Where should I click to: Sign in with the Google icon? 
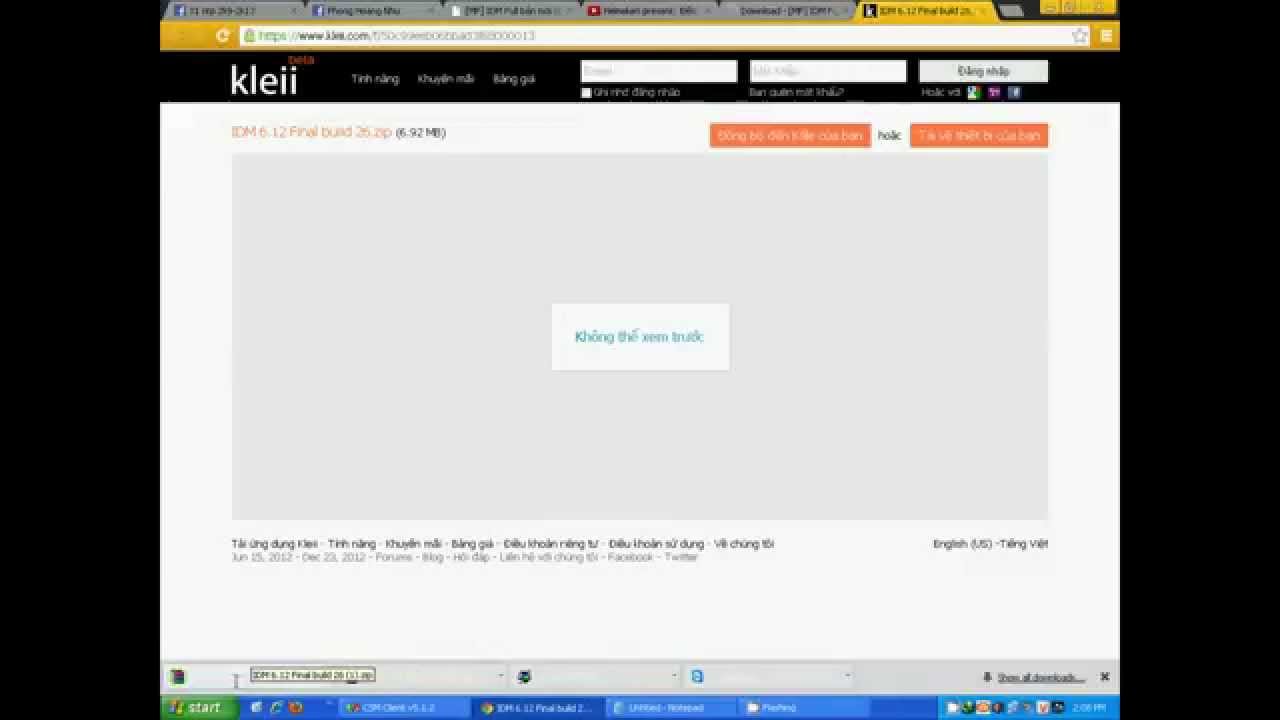(974, 92)
